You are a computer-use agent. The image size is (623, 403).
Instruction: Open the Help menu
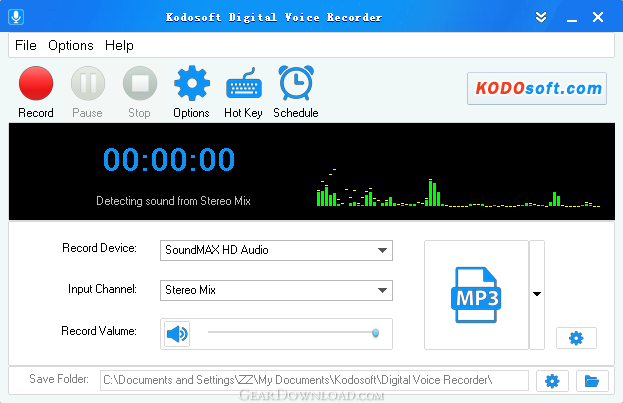point(119,45)
